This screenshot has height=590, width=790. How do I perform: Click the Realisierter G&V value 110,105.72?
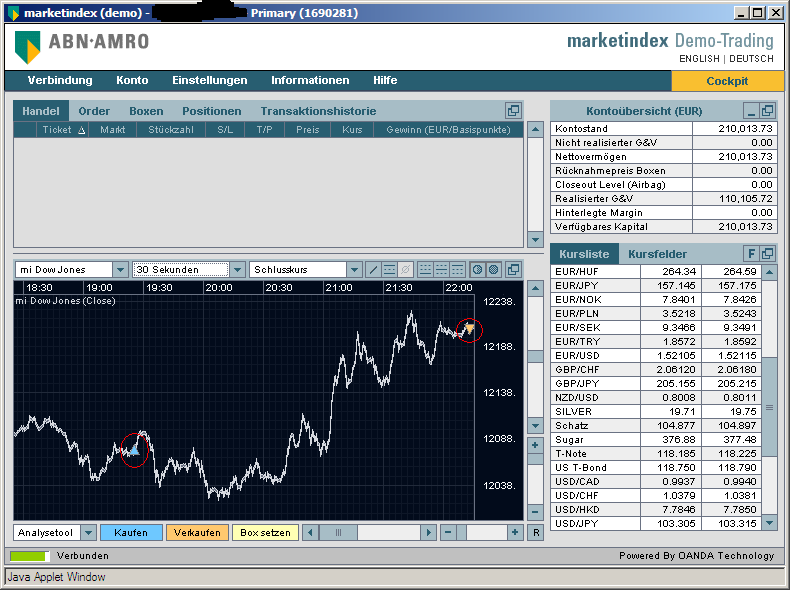(x=745, y=199)
